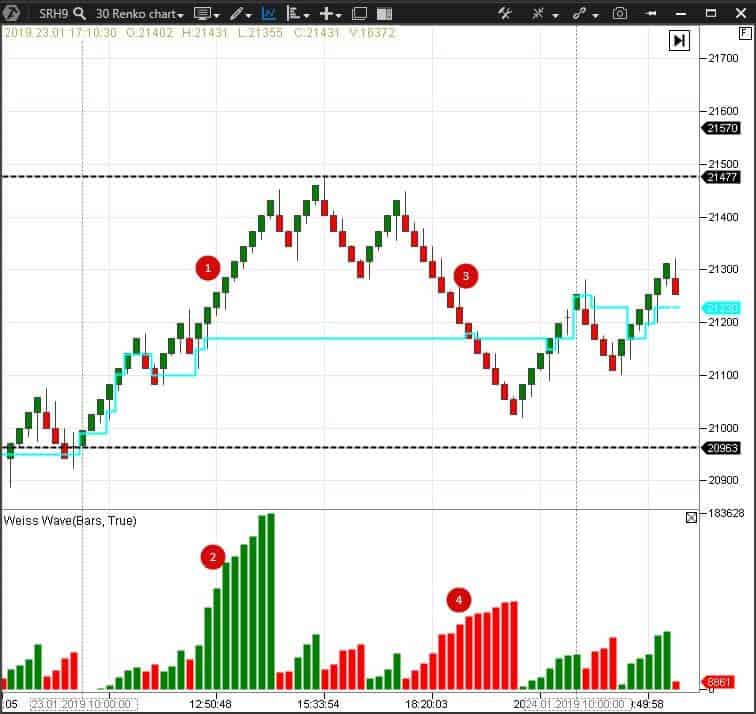Open the crosshair plus tool dropdown
Screen dimensions: 756x714
[331, 14]
